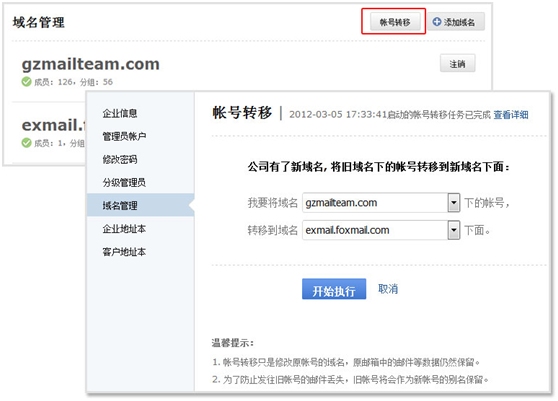Click the 域名管理 page heading
The width and height of the screenshot is (558, 401).
click(39, 22)
